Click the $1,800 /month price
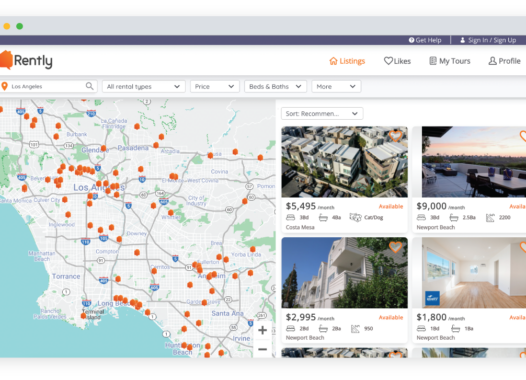This screenshot has height=380, width=526. (440, 317)
